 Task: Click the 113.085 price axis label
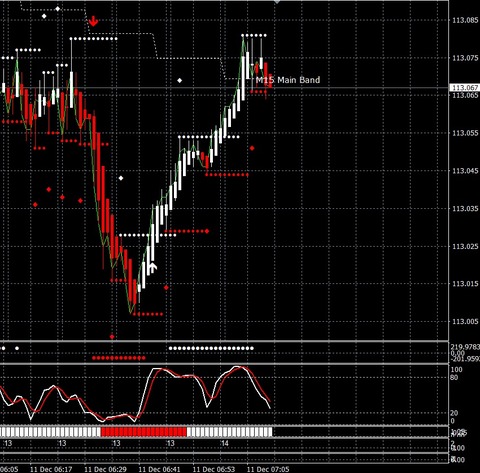[x=465, y=20]
